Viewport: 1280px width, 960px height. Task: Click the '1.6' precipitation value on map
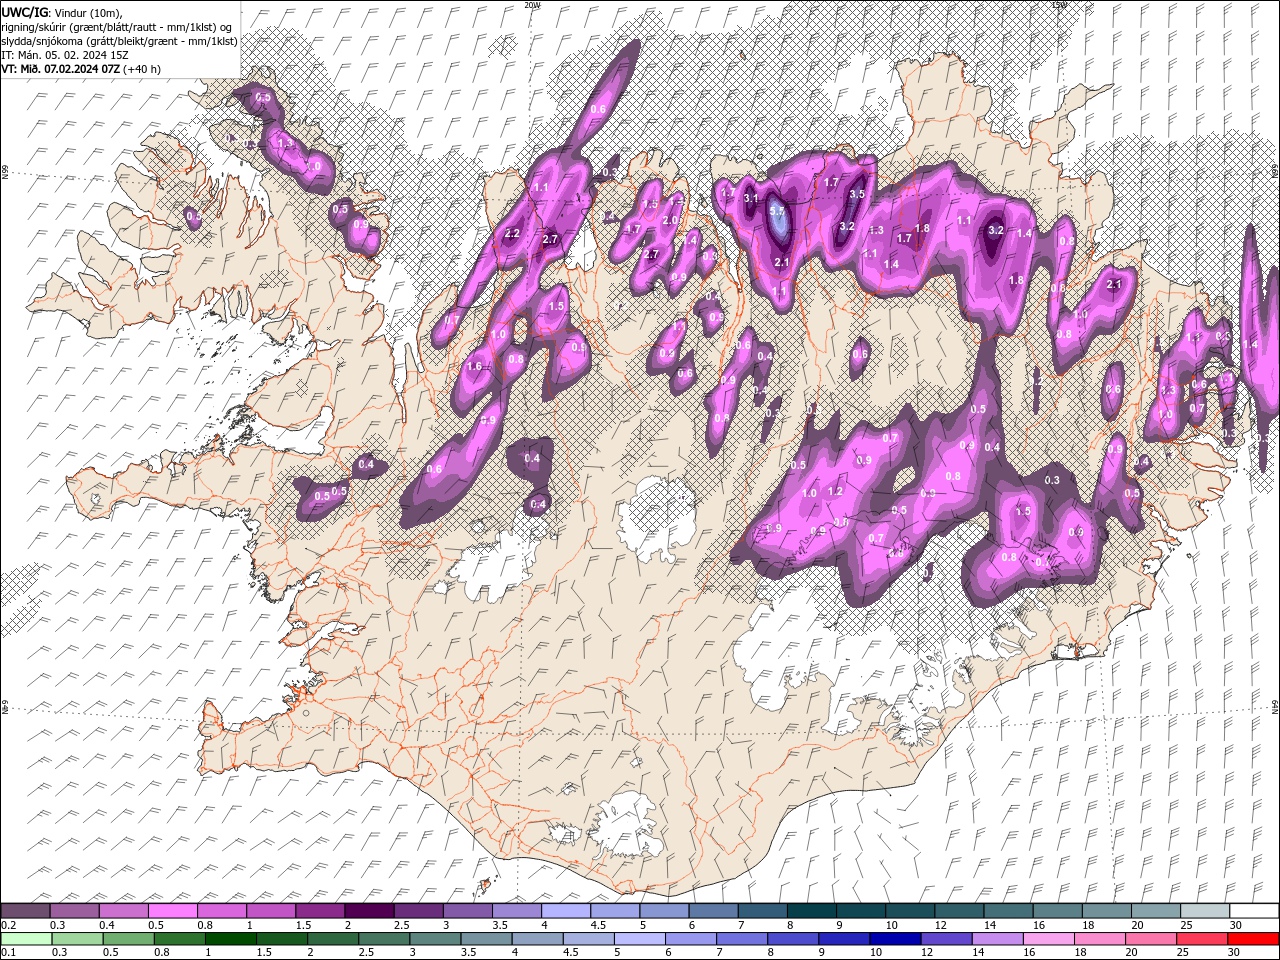click(x=474, y=367)
